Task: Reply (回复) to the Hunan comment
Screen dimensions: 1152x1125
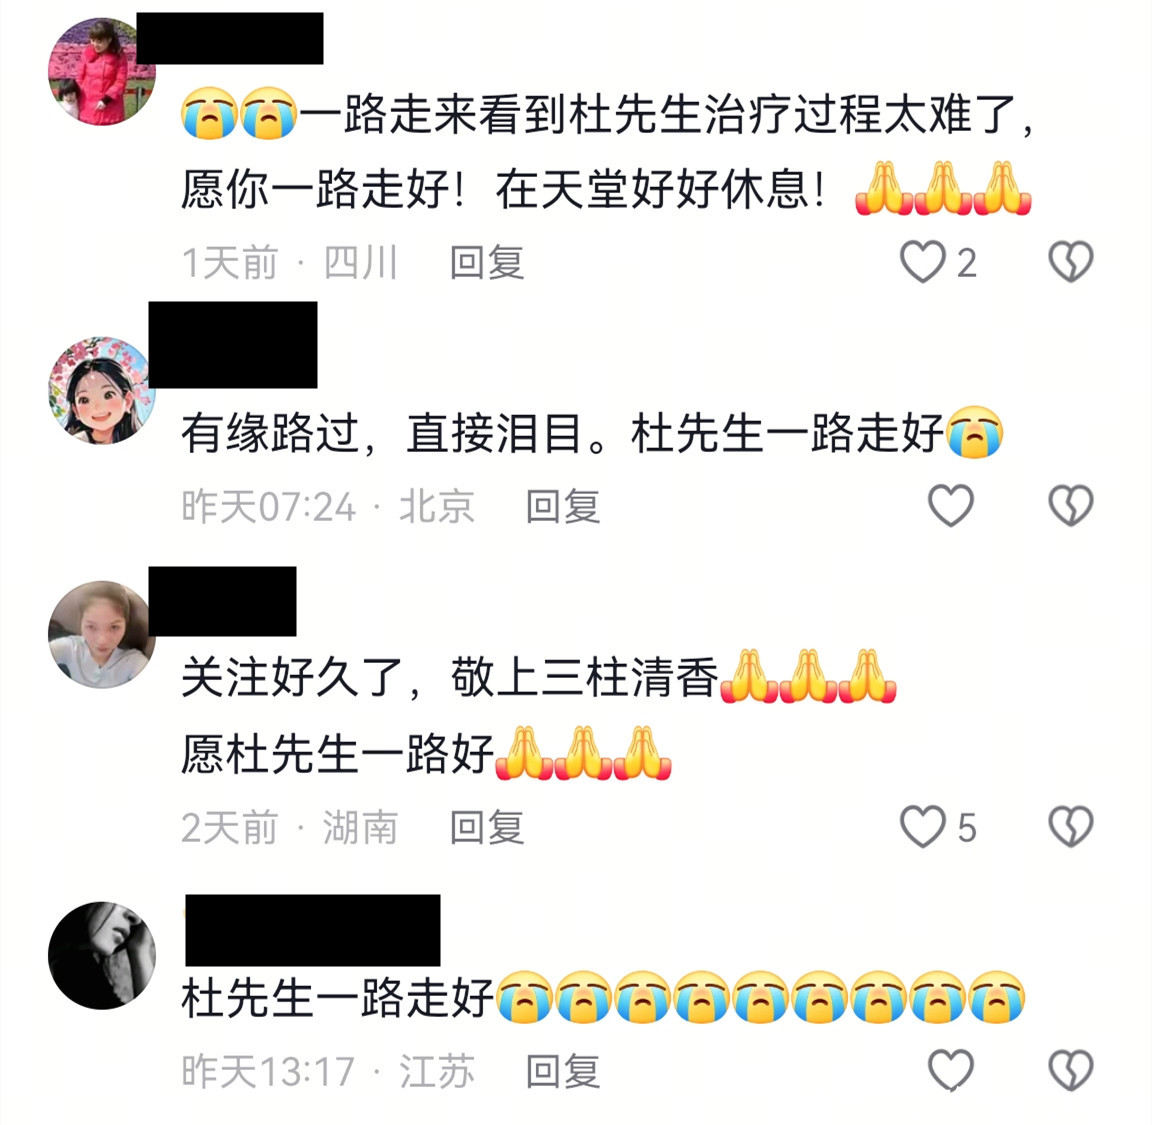Action: point(487,827)
